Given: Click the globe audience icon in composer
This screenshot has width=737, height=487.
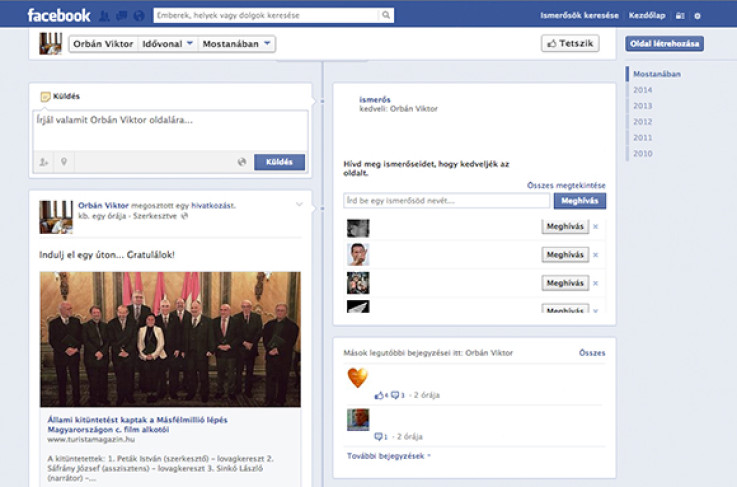Looking at the screenshot, I should (x=242, y=162).
